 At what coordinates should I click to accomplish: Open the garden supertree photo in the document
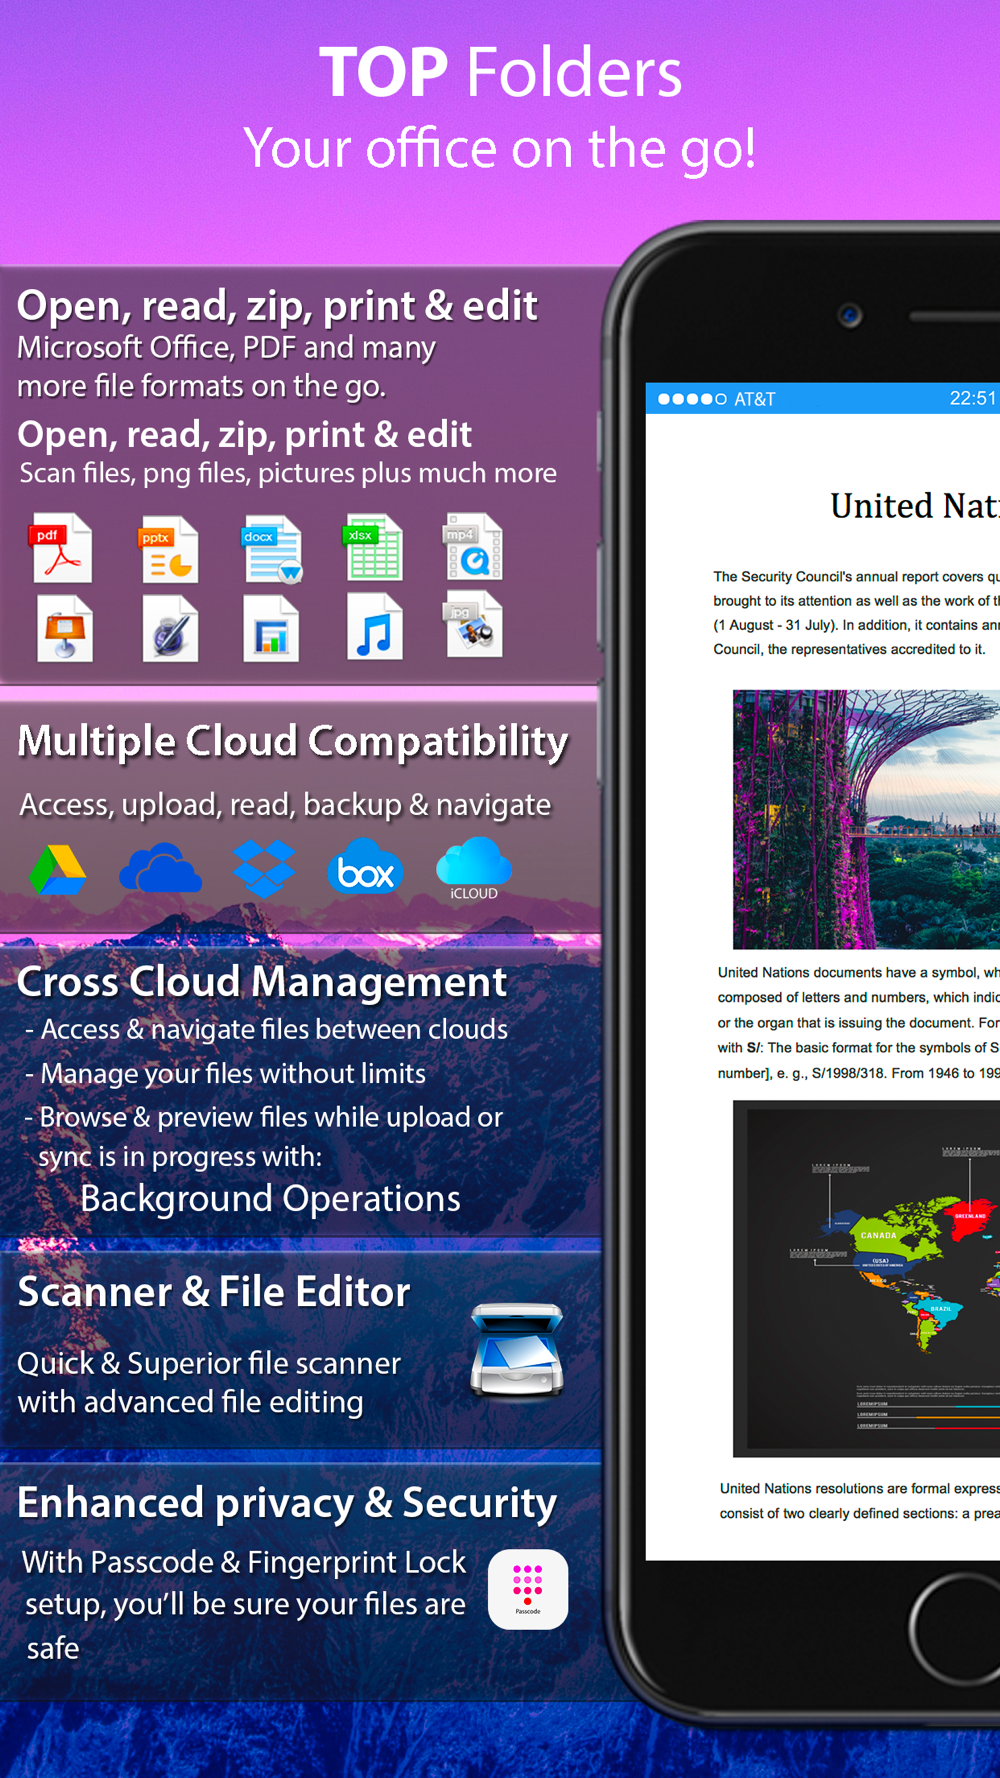866,819
